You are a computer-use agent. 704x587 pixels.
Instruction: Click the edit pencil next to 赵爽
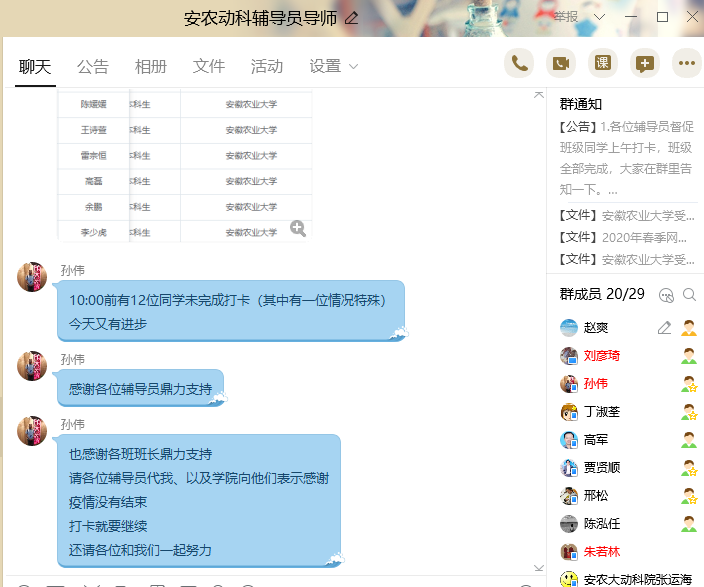pyautogui.click(x=664, y=327)
